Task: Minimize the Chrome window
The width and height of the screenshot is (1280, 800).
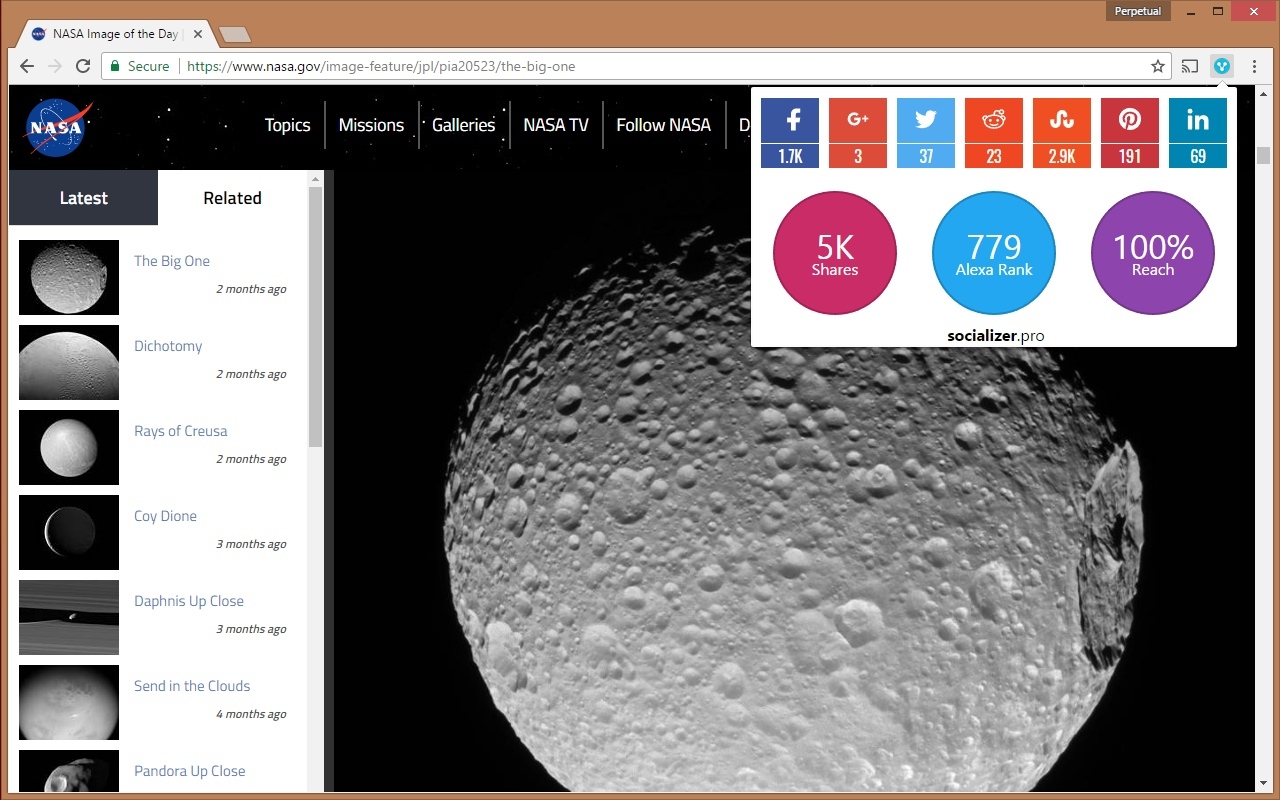Action: [1191, 11]
